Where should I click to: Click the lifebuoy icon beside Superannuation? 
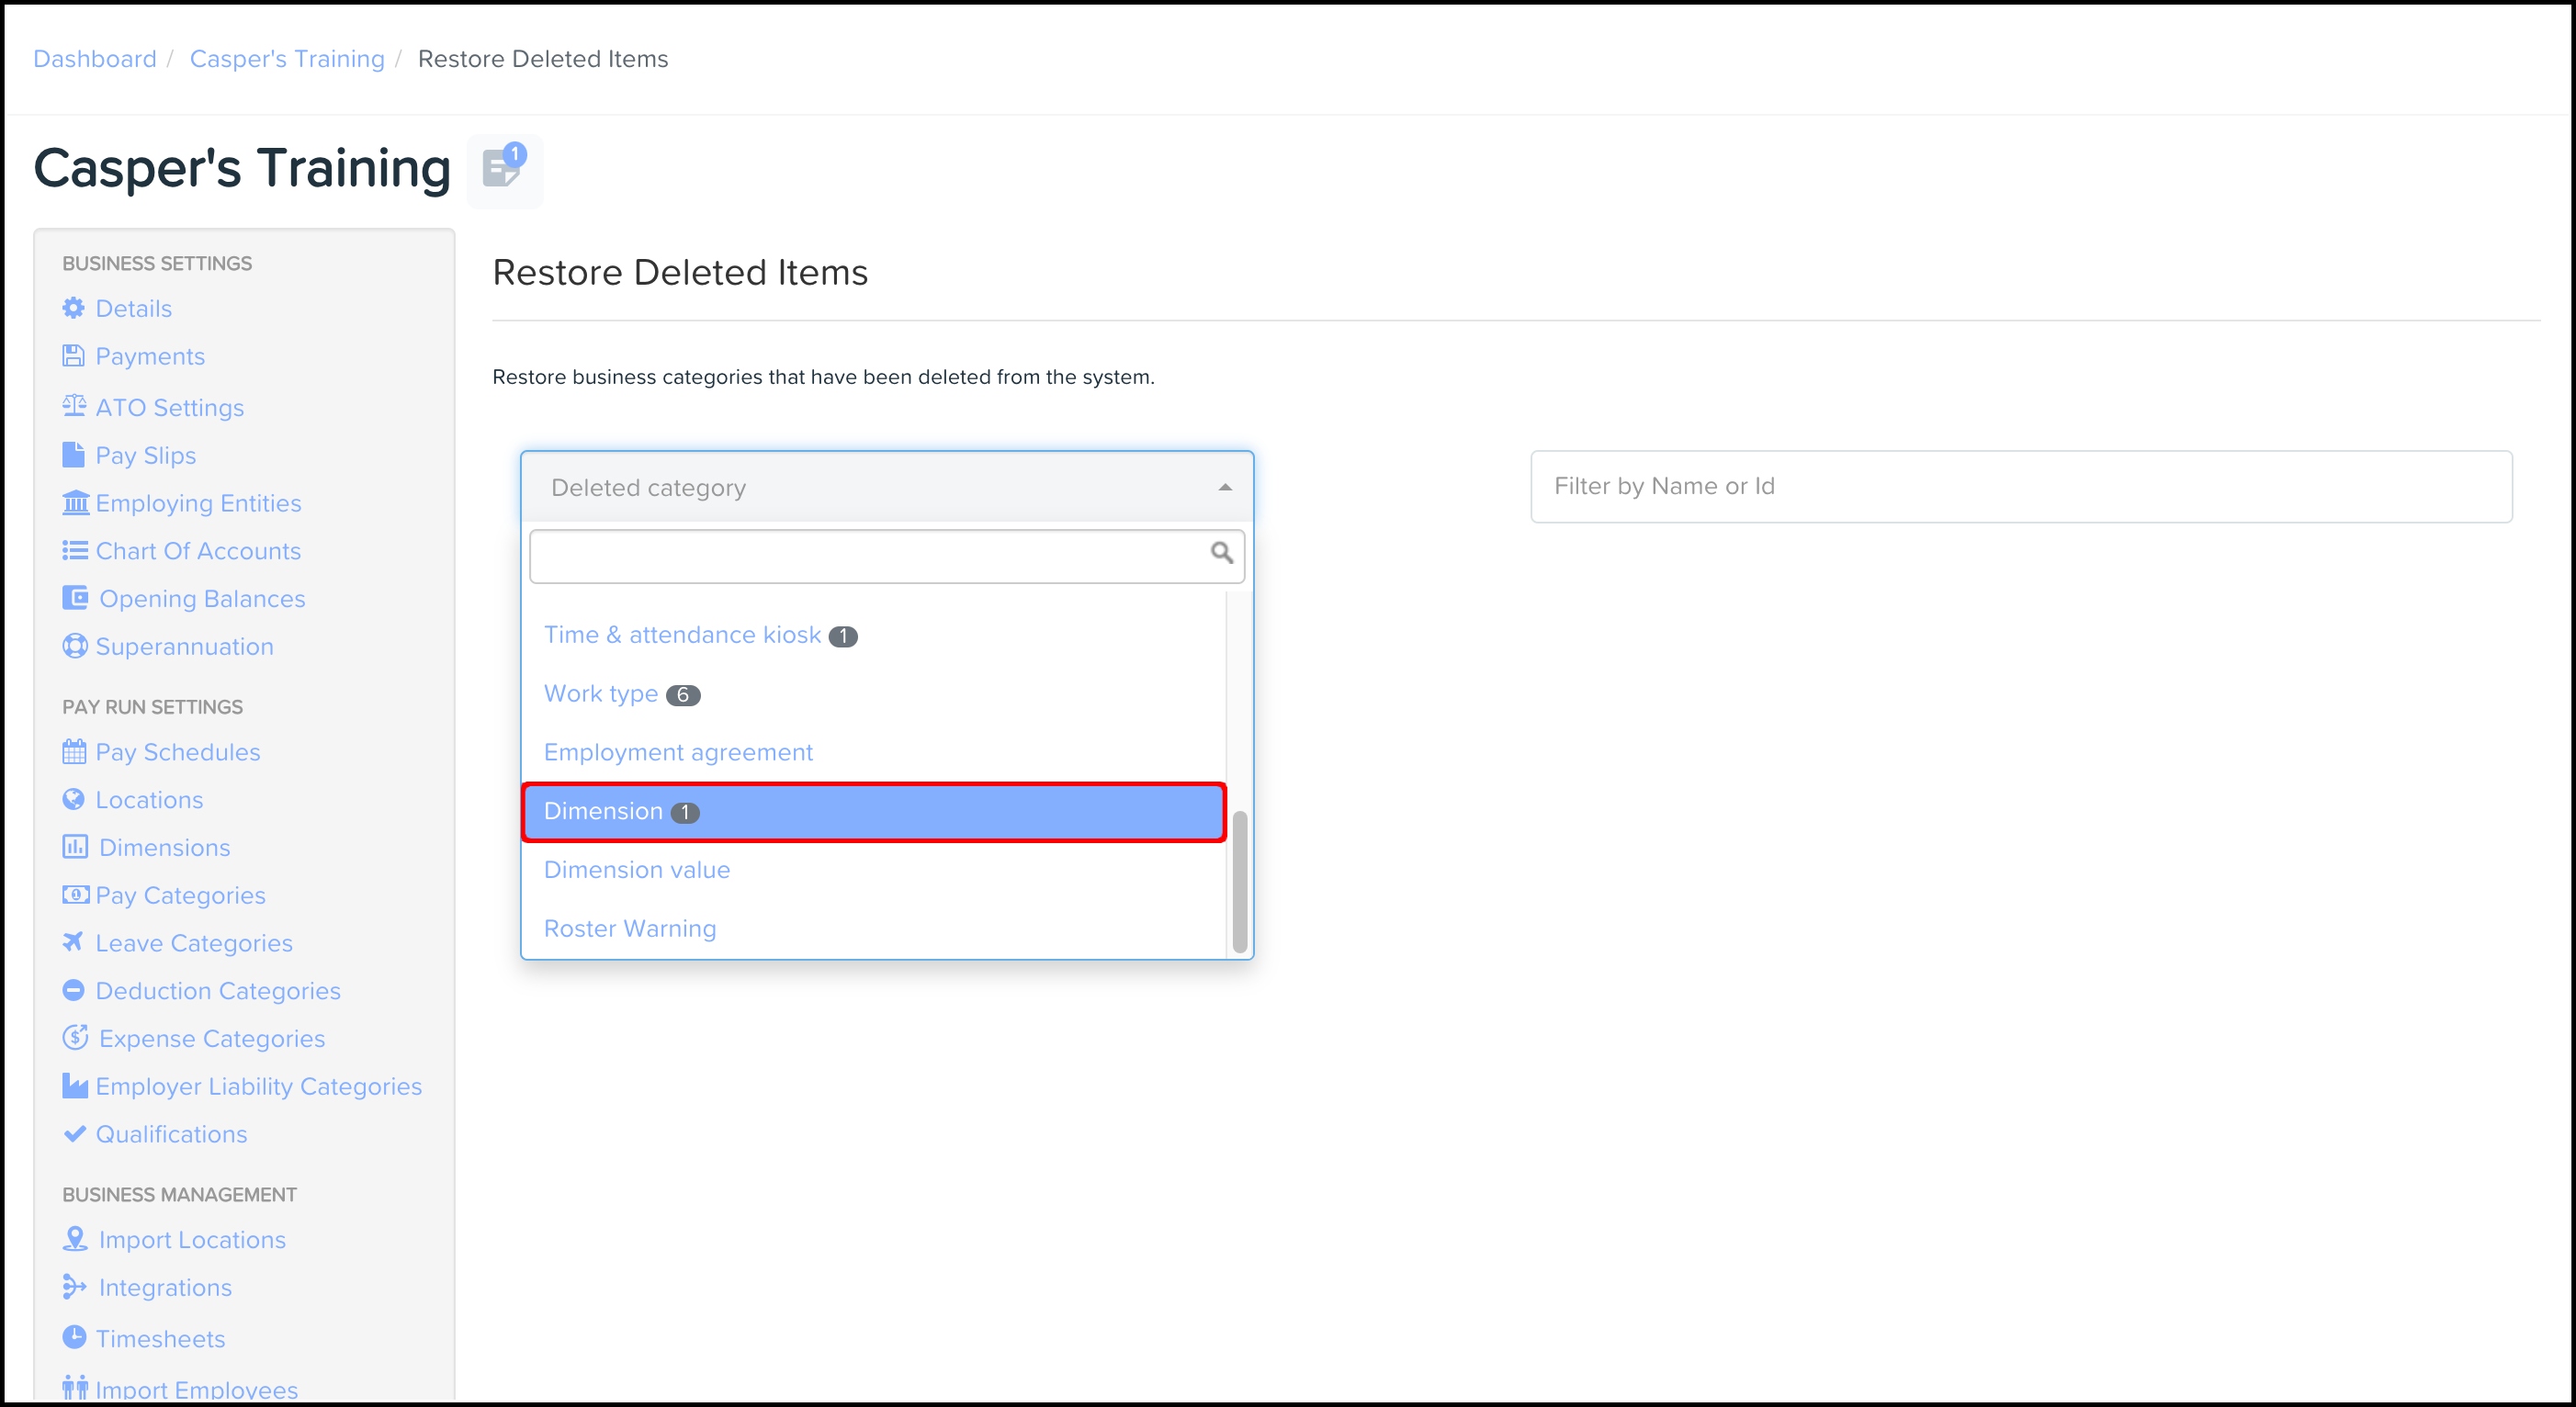pos(74,646)
